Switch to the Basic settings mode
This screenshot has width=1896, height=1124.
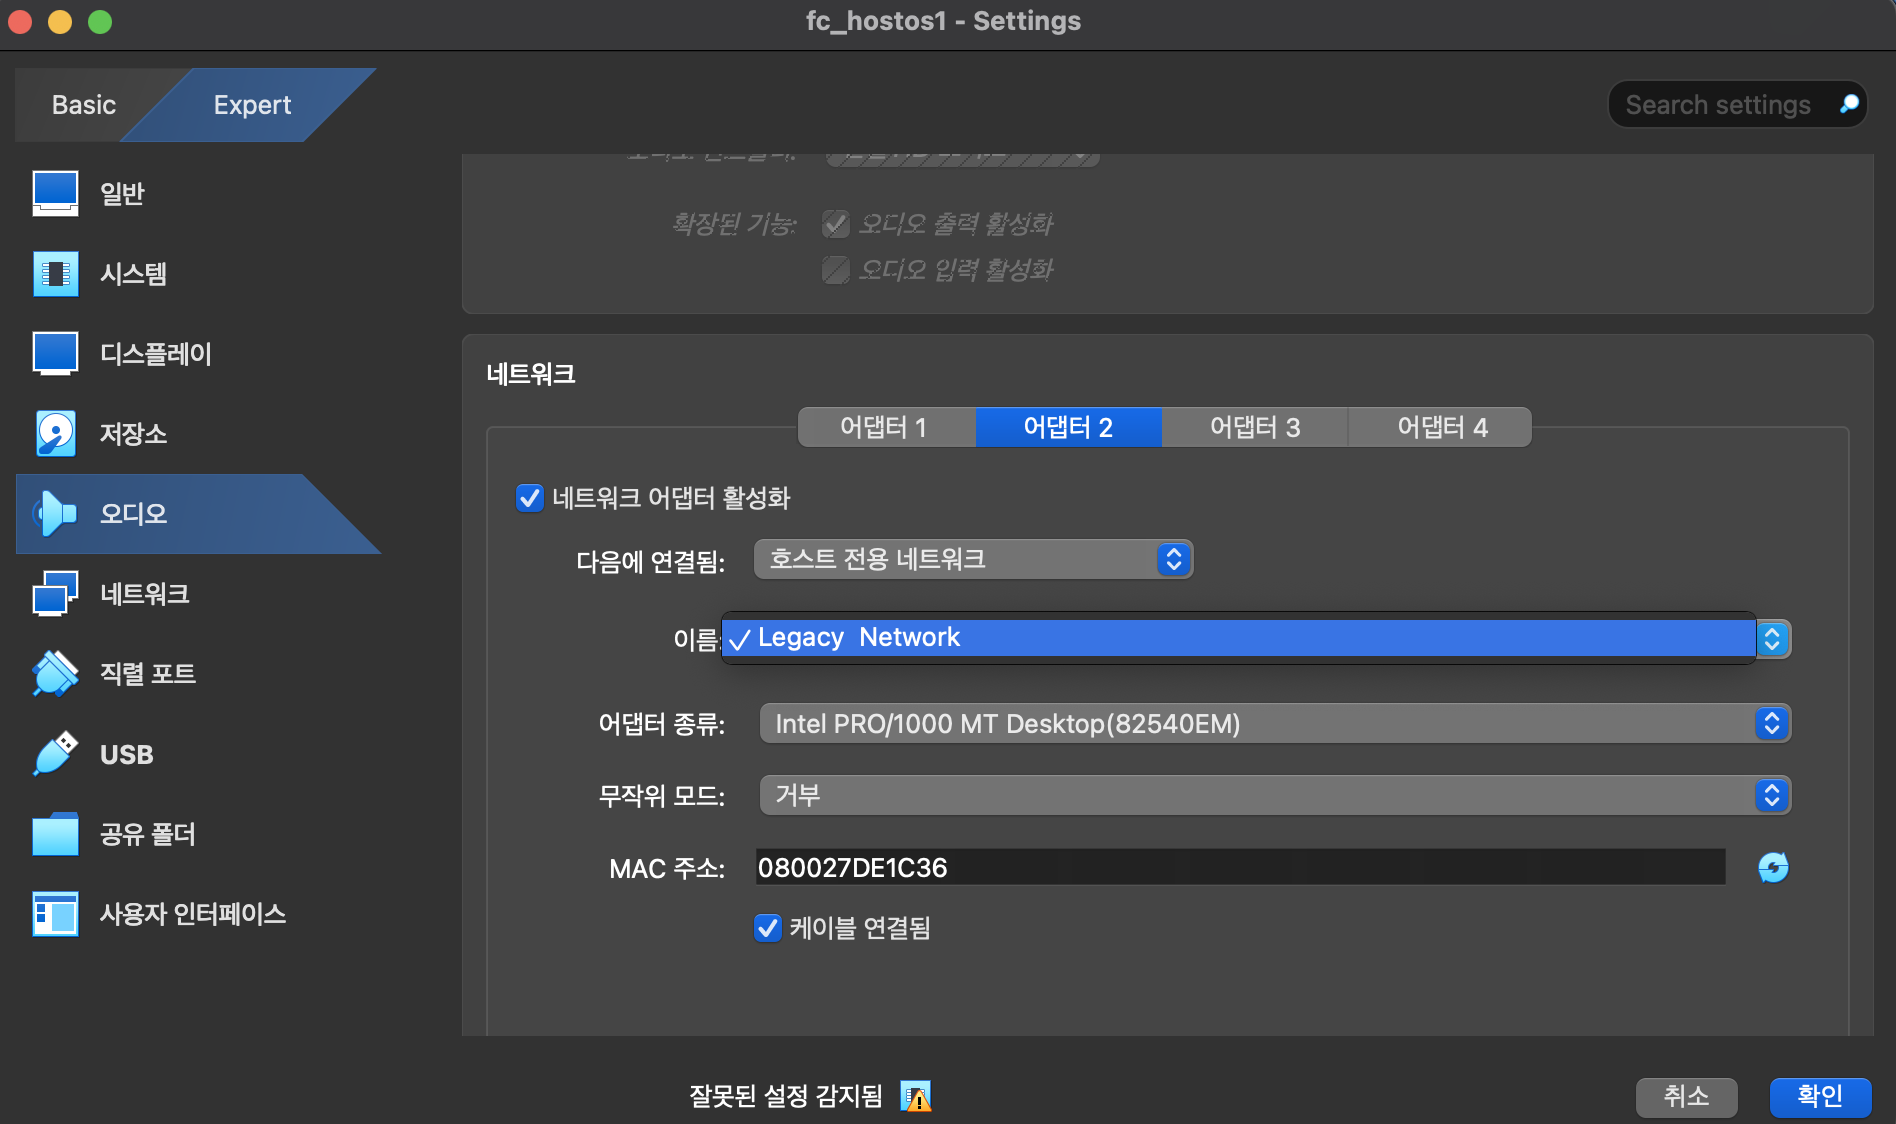pyautogui.click(x=84, y=104)
